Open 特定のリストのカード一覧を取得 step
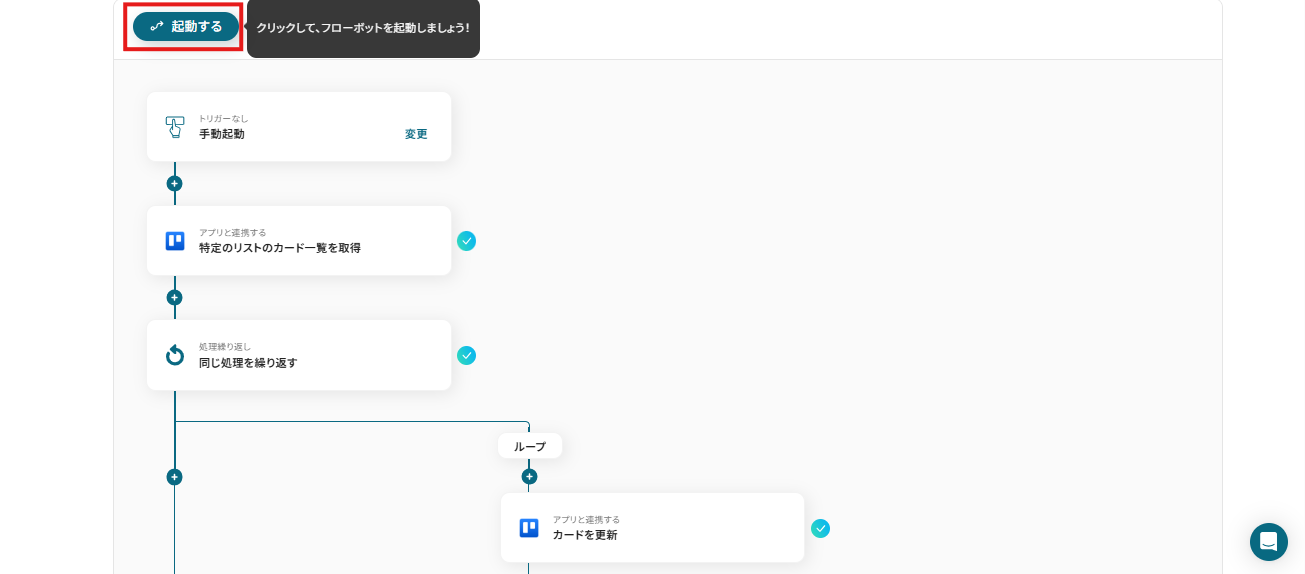 [x=299, y=241]
